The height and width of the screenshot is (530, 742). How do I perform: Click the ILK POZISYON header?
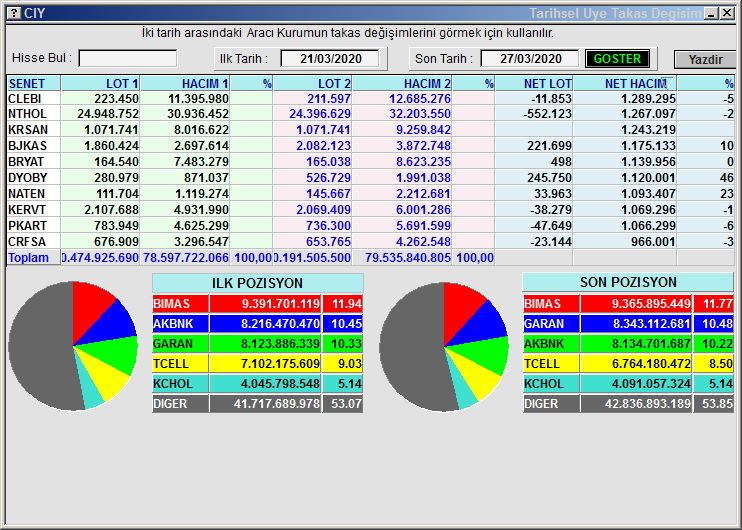(257, 283)
